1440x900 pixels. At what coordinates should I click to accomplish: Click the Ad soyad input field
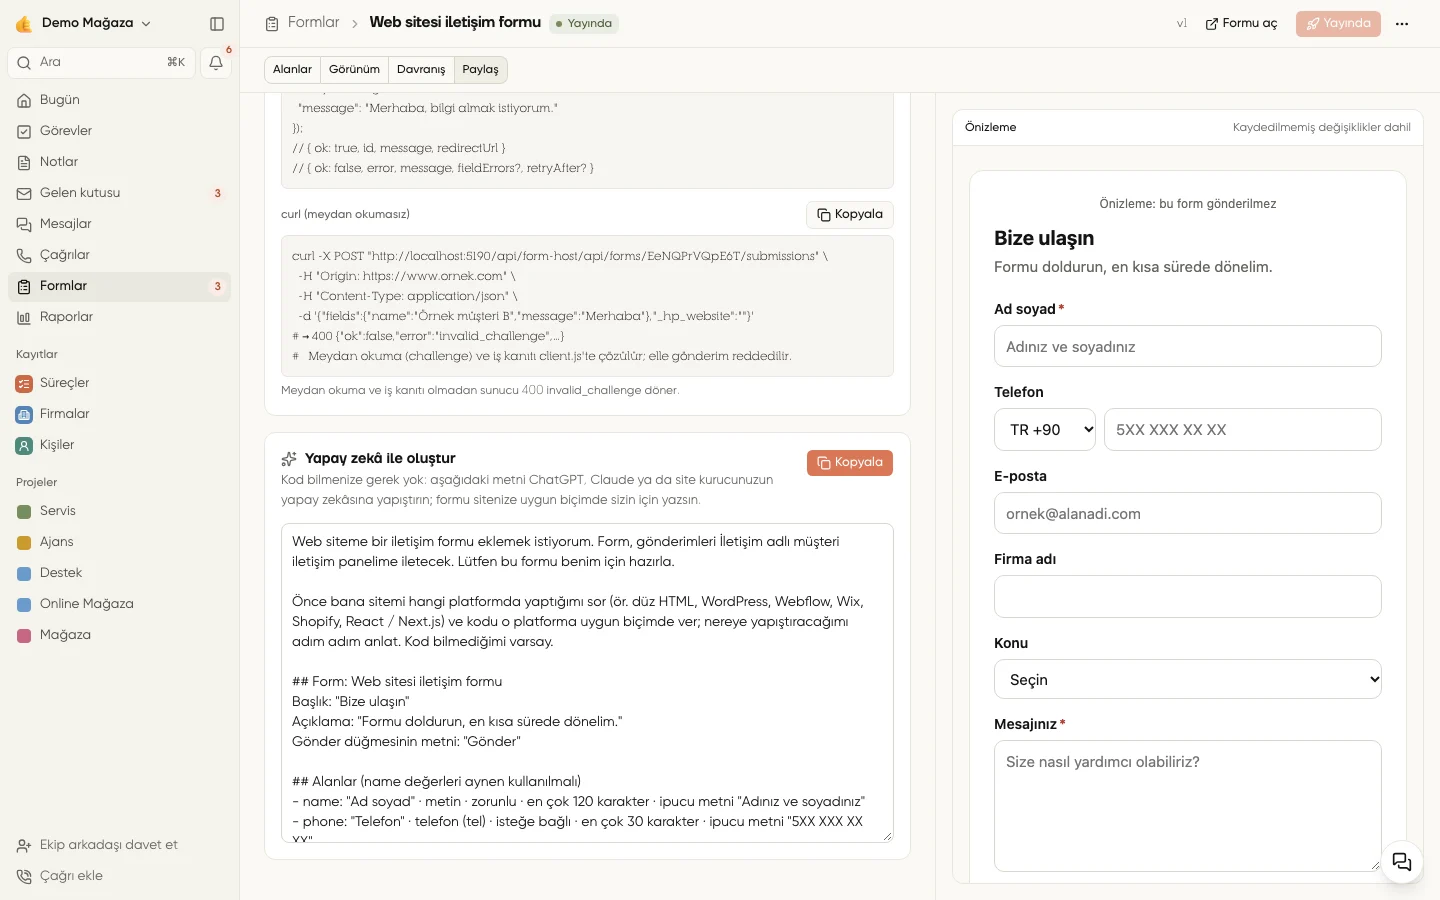(x=1188, y=347)
